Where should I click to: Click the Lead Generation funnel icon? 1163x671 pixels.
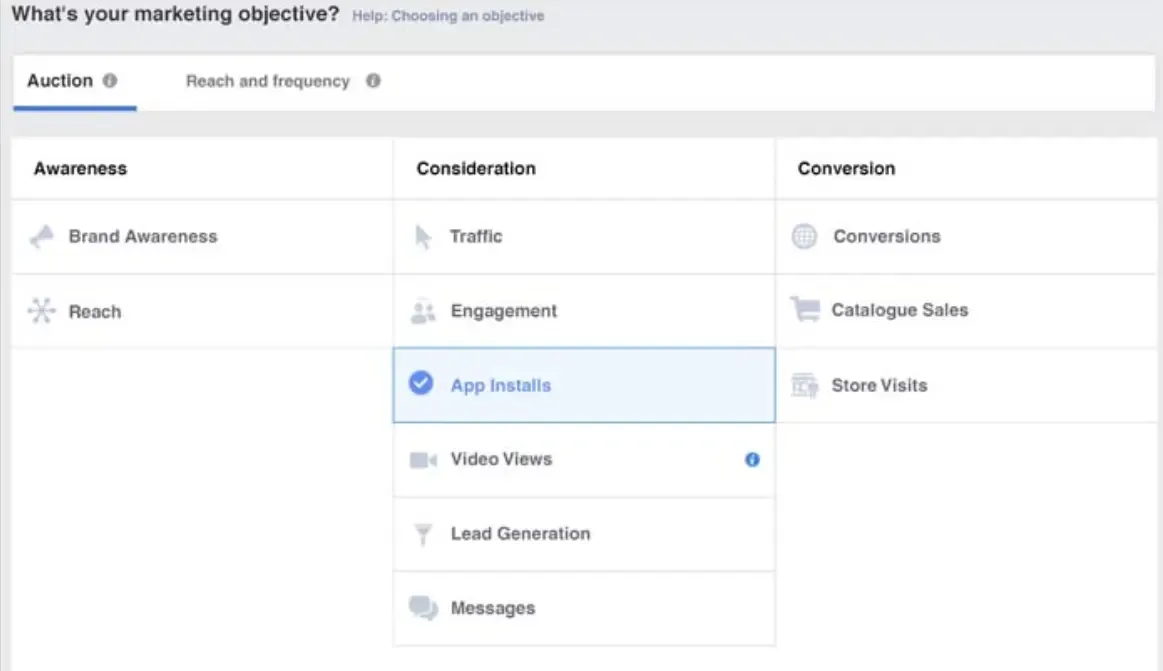[422, 534]
